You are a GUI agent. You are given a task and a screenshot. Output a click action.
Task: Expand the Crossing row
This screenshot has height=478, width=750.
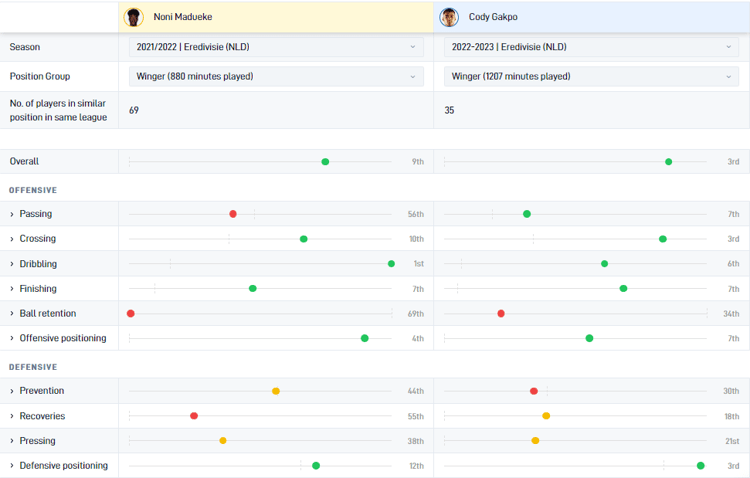[12, 239]
